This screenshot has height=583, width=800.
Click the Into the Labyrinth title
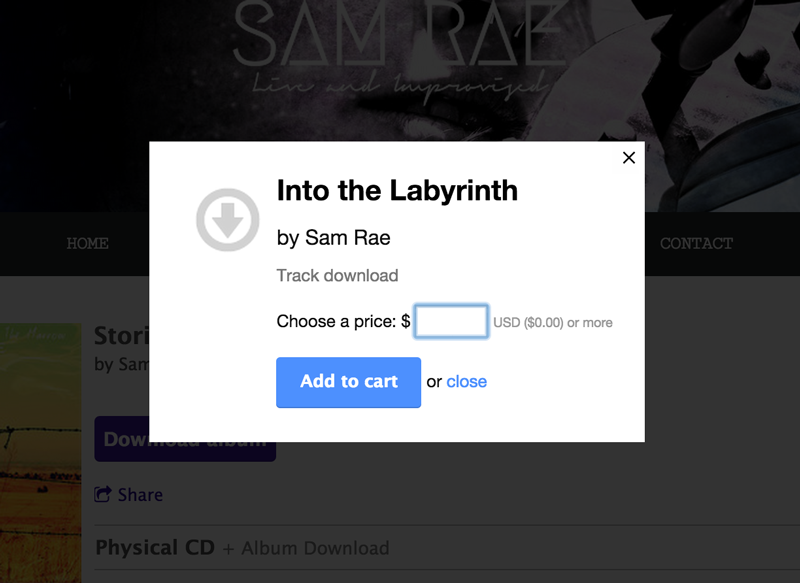[x=397, y=191]
